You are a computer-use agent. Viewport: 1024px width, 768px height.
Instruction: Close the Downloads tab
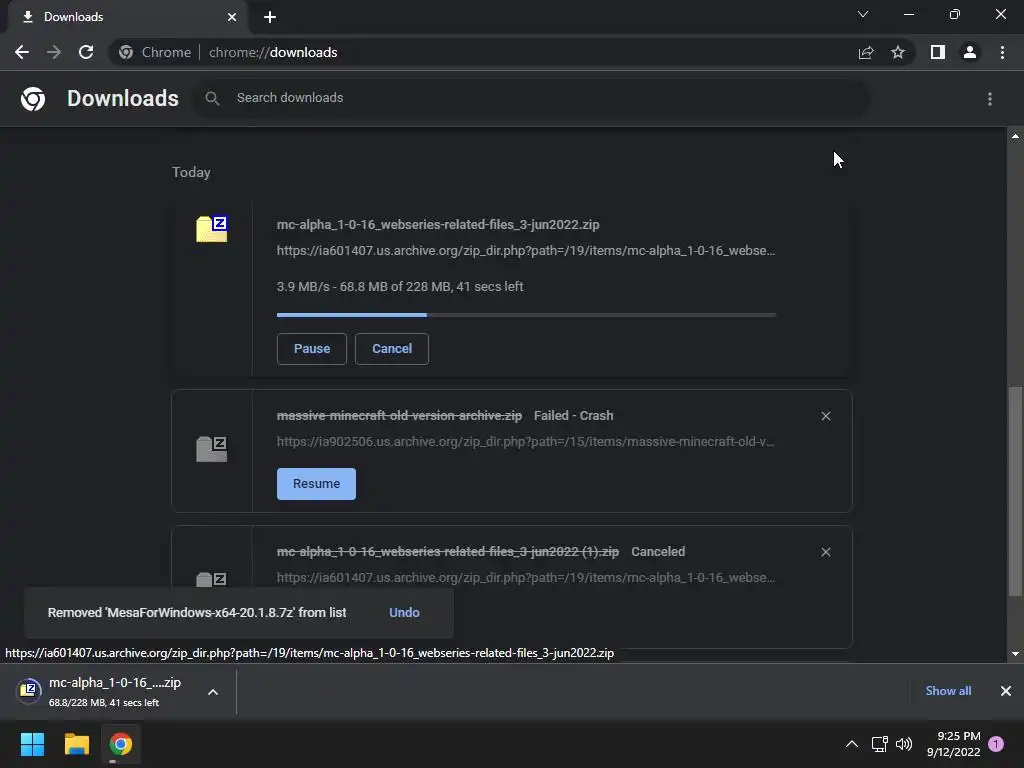(x=232, y=17)
